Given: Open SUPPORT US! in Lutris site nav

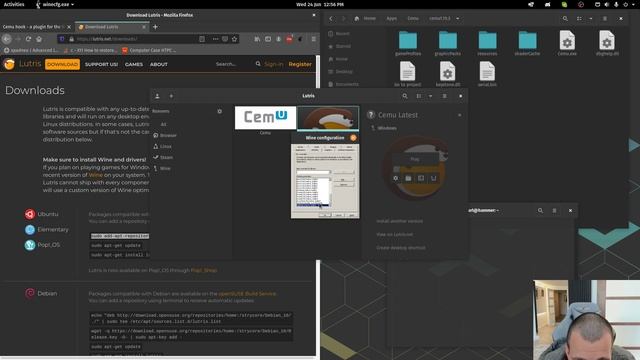Looking at the screenshot, I should point(101,64).
